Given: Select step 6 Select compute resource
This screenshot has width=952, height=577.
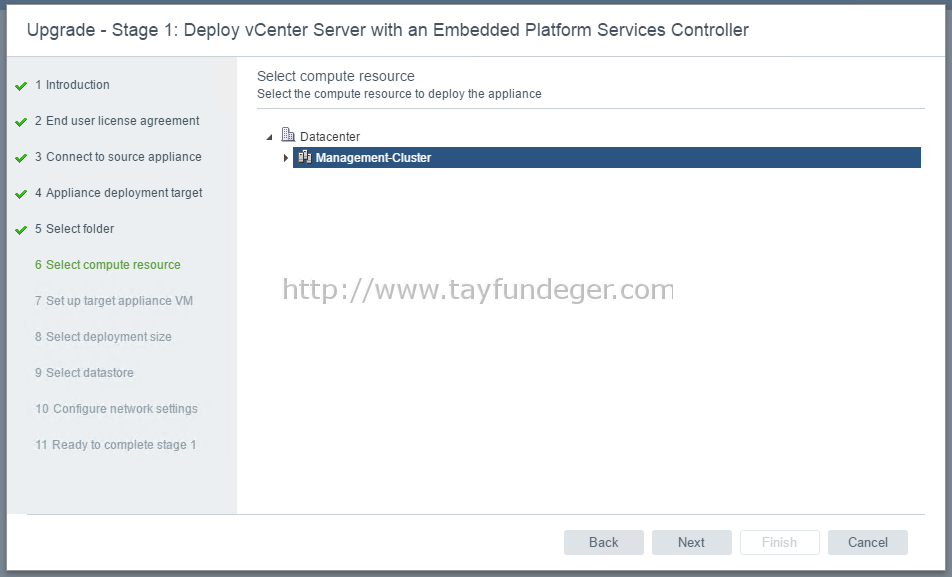Looking at the screenshot, I should click(x=107, y=265).
